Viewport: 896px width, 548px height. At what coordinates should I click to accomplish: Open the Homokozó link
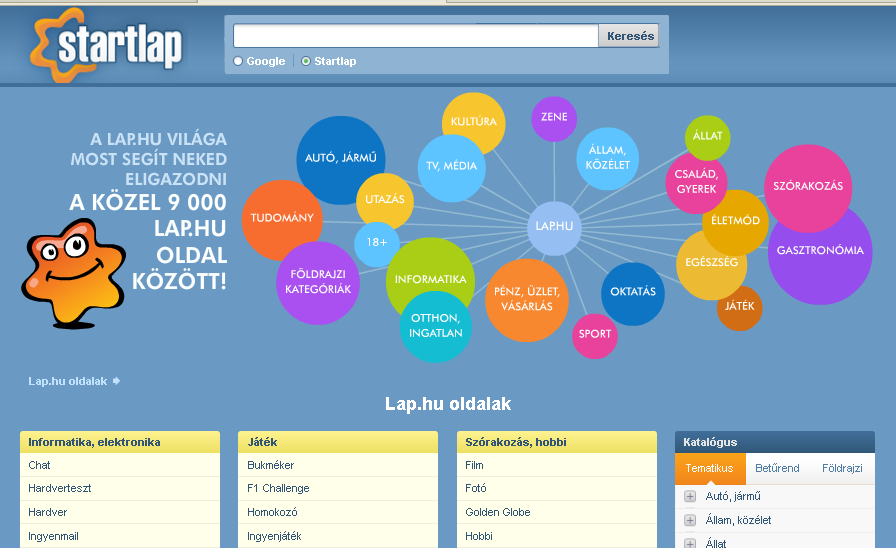coord(272,512)
